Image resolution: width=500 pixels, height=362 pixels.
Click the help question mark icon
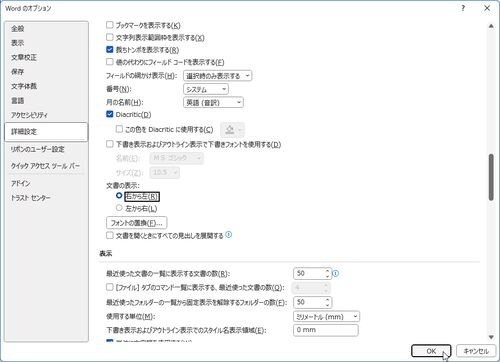pos(463,8)
